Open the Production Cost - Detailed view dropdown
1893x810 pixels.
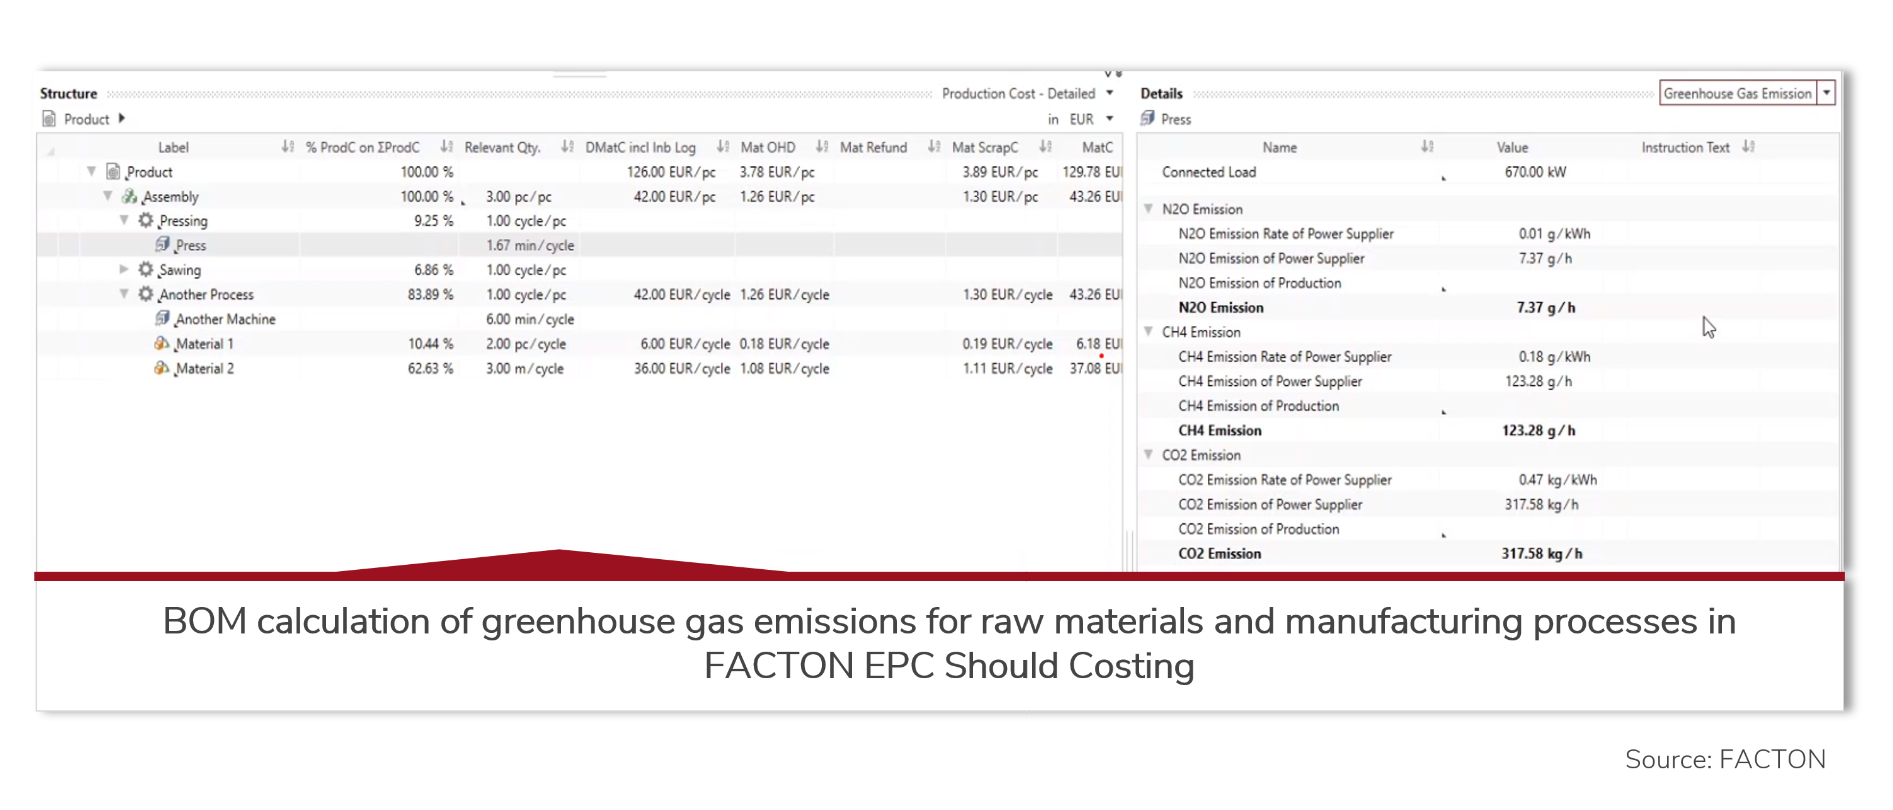pos(1109,93)
